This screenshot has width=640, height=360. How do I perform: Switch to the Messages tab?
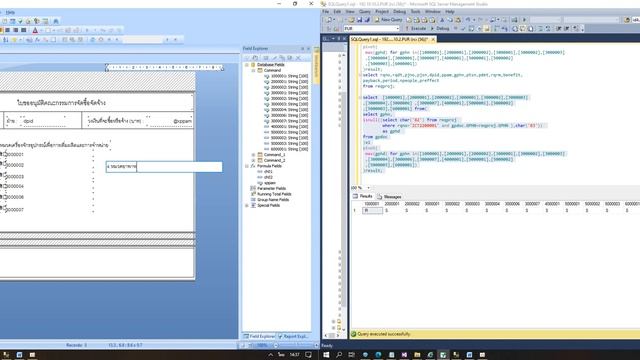(389, 197)
